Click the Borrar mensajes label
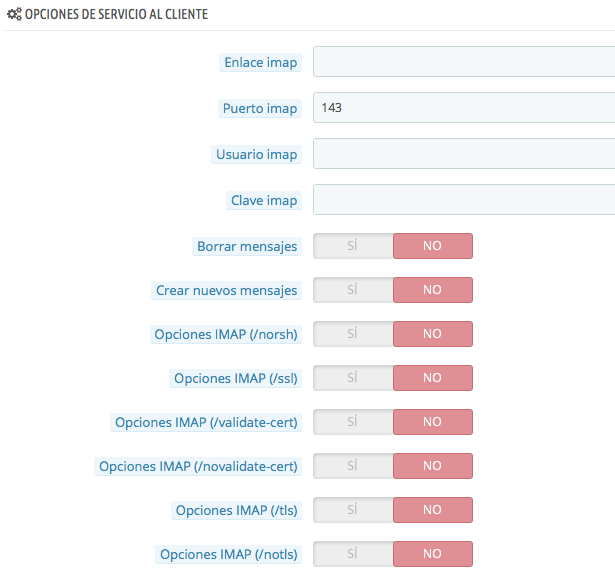 click(x=247, y=246)
